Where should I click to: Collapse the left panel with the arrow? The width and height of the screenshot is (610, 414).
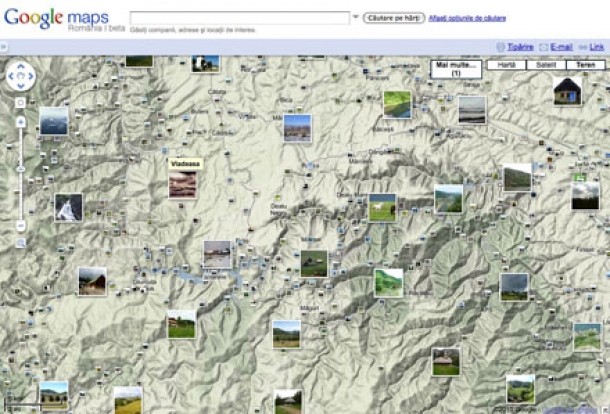tap(4, 47)
